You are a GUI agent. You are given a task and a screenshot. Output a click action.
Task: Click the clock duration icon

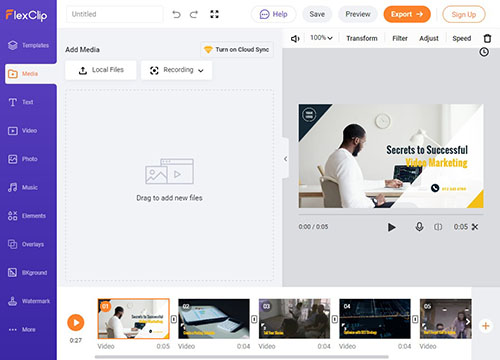pyautogui.click(x=484, y=52)
